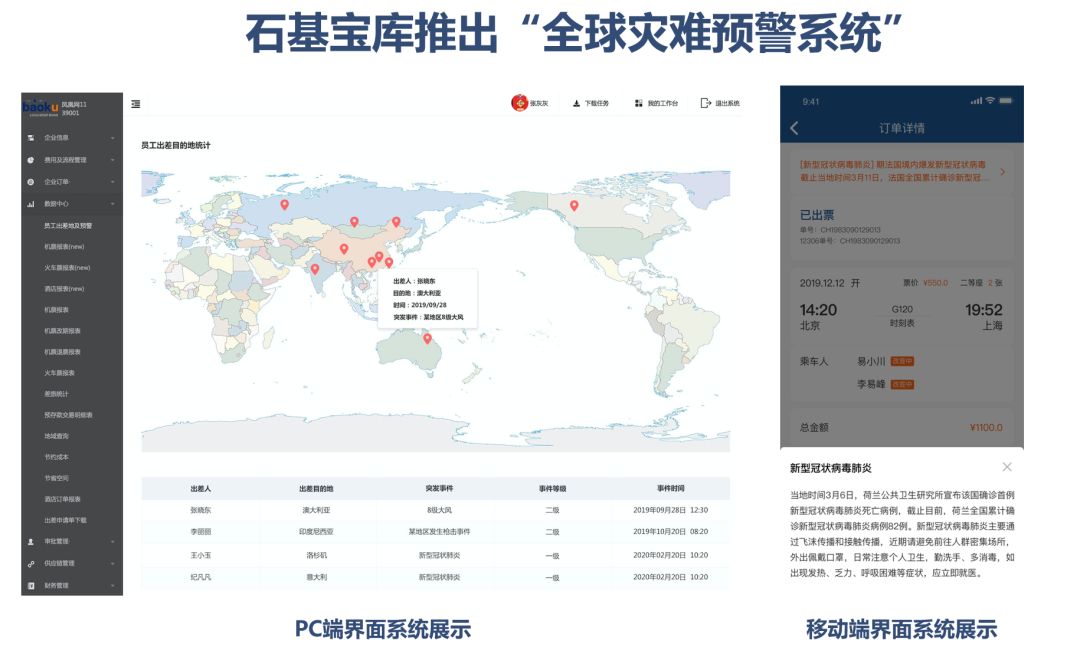1080x667 pixels.
Task: Click the 印度尼西亚 destination cell
Action: click(x=316, y=532)
